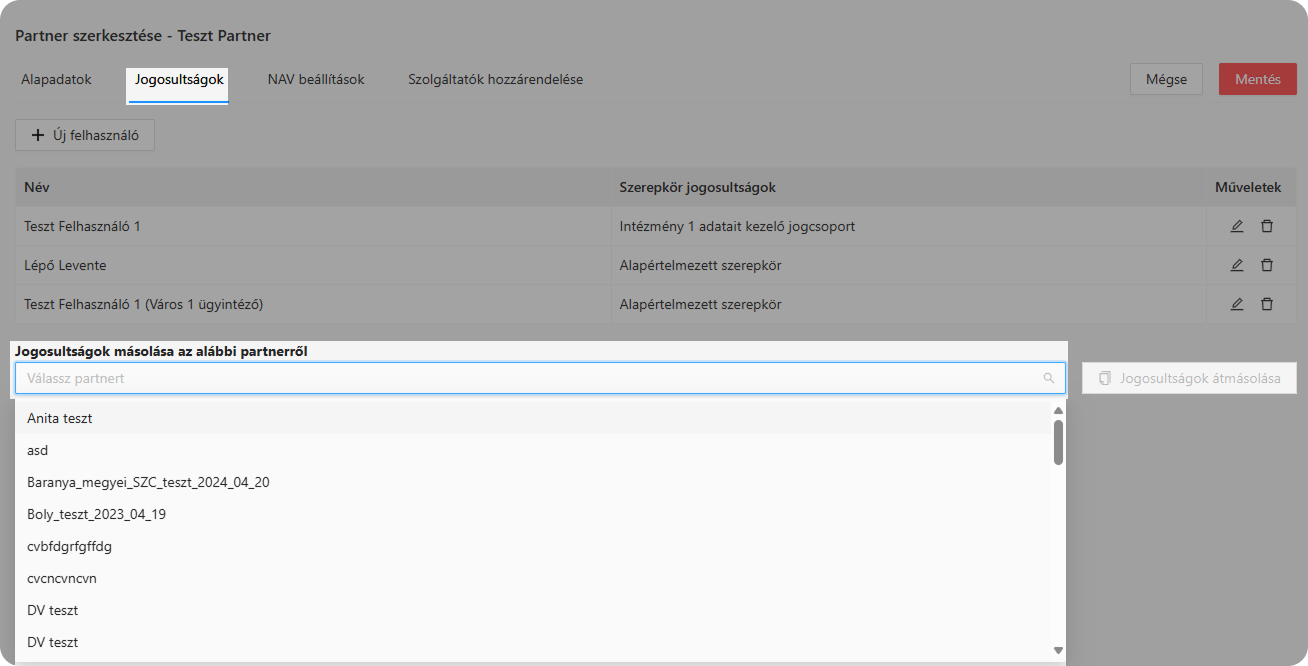This screenshot has width=1308, height=666.
Task: Edit Teszt Felhasználó 1 with pencil icon
Action: pos(1237,226)
